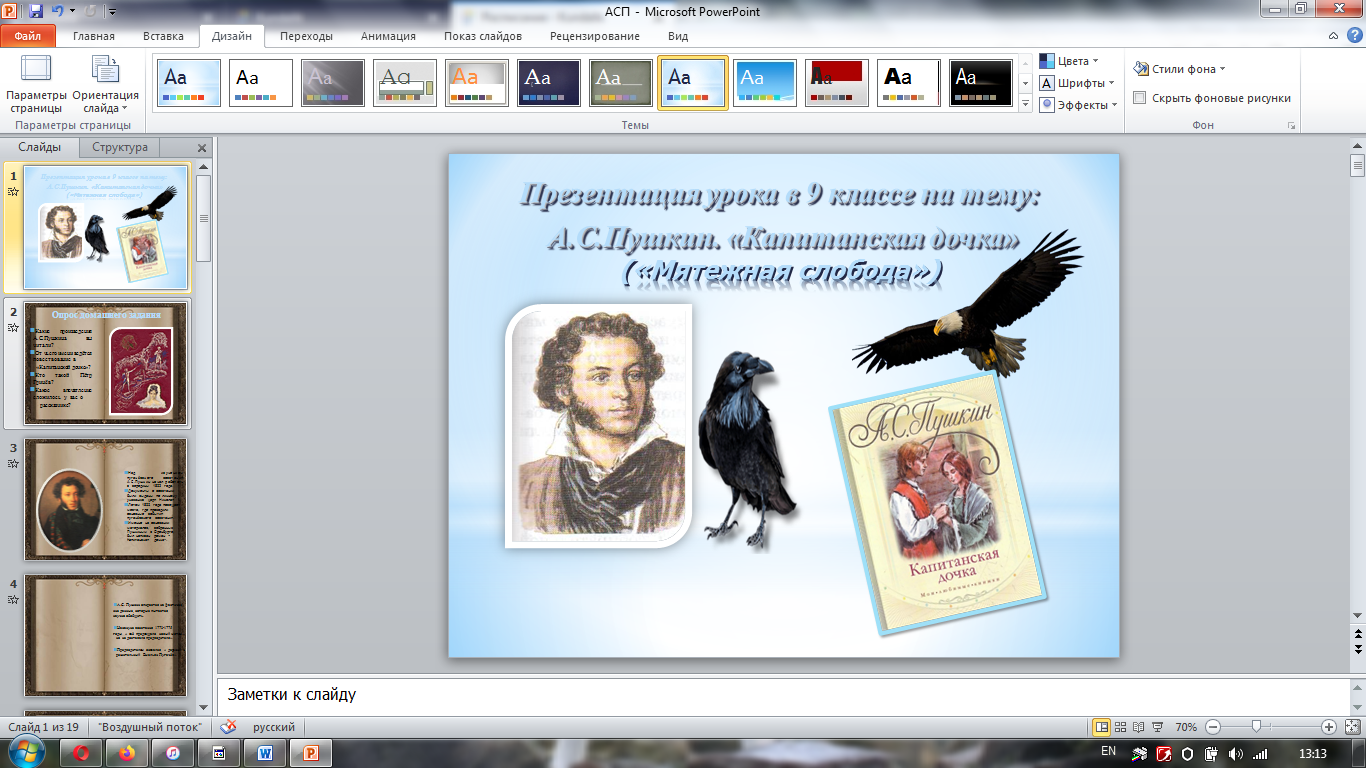Apply the grey gradient theme thumbnail
This screenshot has width=1366, height=768.
tap(333, 83)
